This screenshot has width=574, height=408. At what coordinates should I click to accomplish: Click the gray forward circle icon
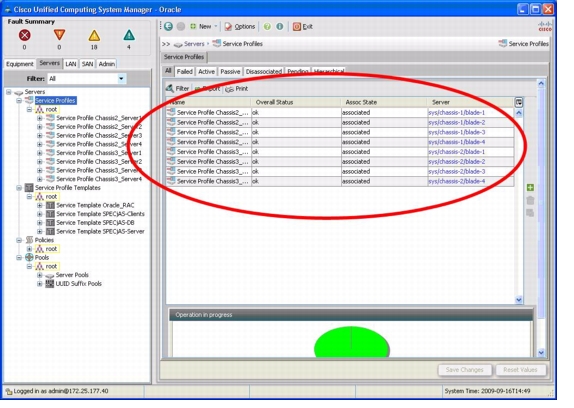181,26
